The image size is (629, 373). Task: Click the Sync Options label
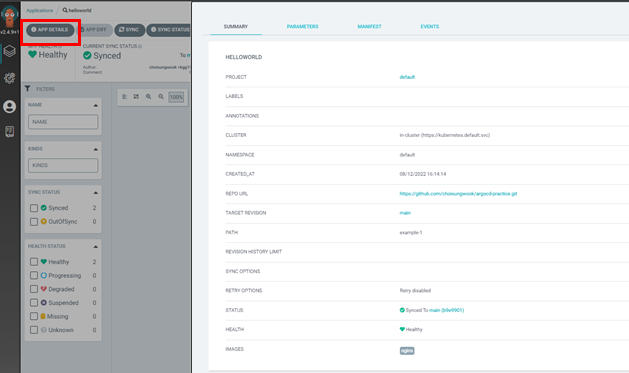click(x=243, y=272)
